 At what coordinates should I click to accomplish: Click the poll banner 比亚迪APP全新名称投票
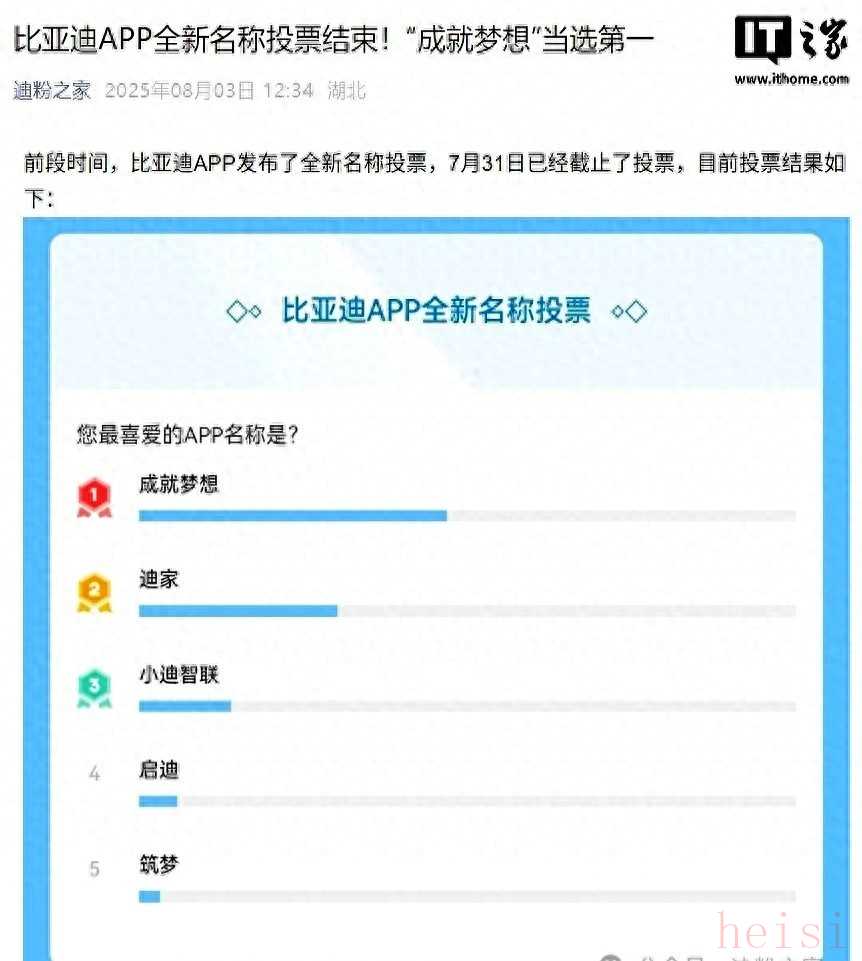pyautogui.click(x=437, y=310)
